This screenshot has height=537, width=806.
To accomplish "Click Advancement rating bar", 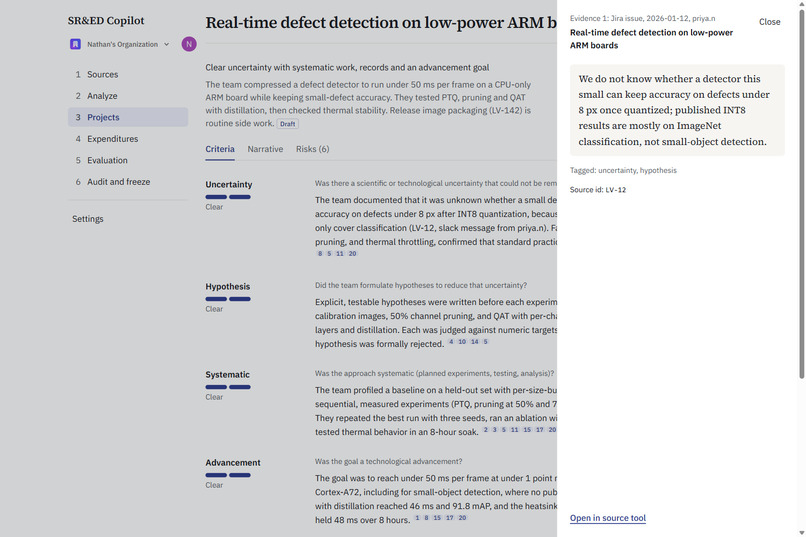I will point(228,475).
